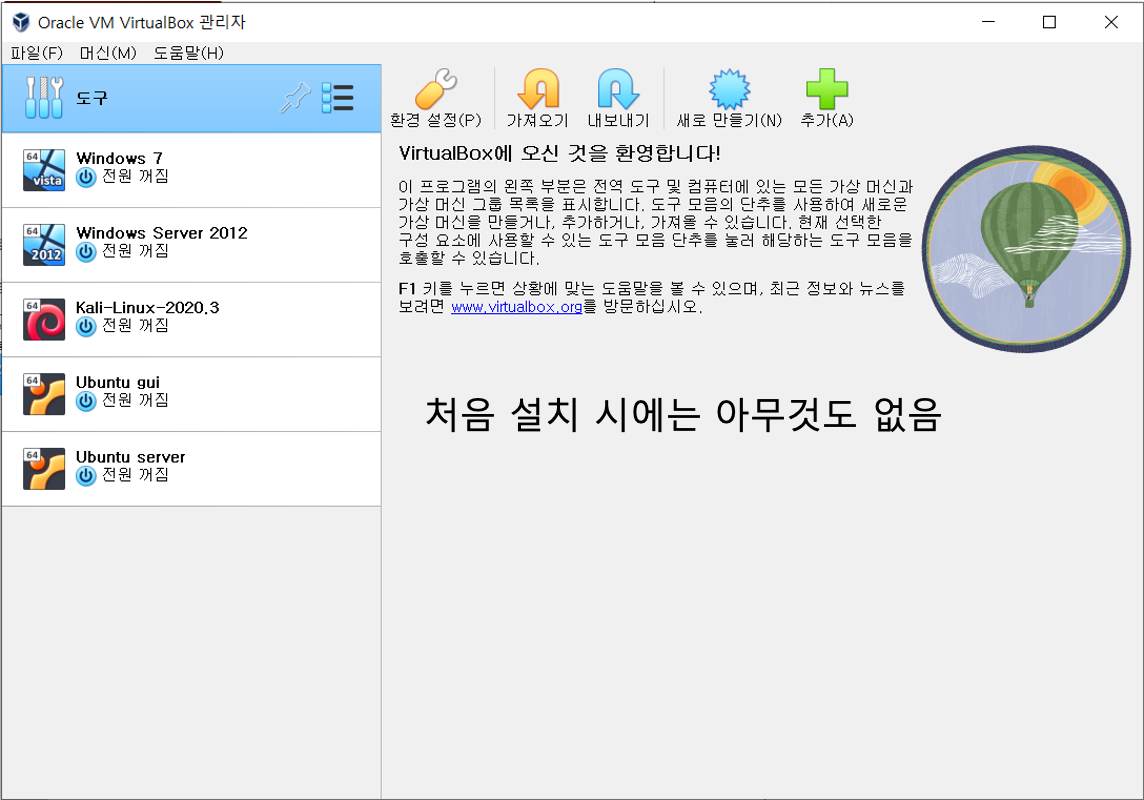Add existing machine via green plus icon
Viewport: 1144px width, 800px height.
click(827, 89)
